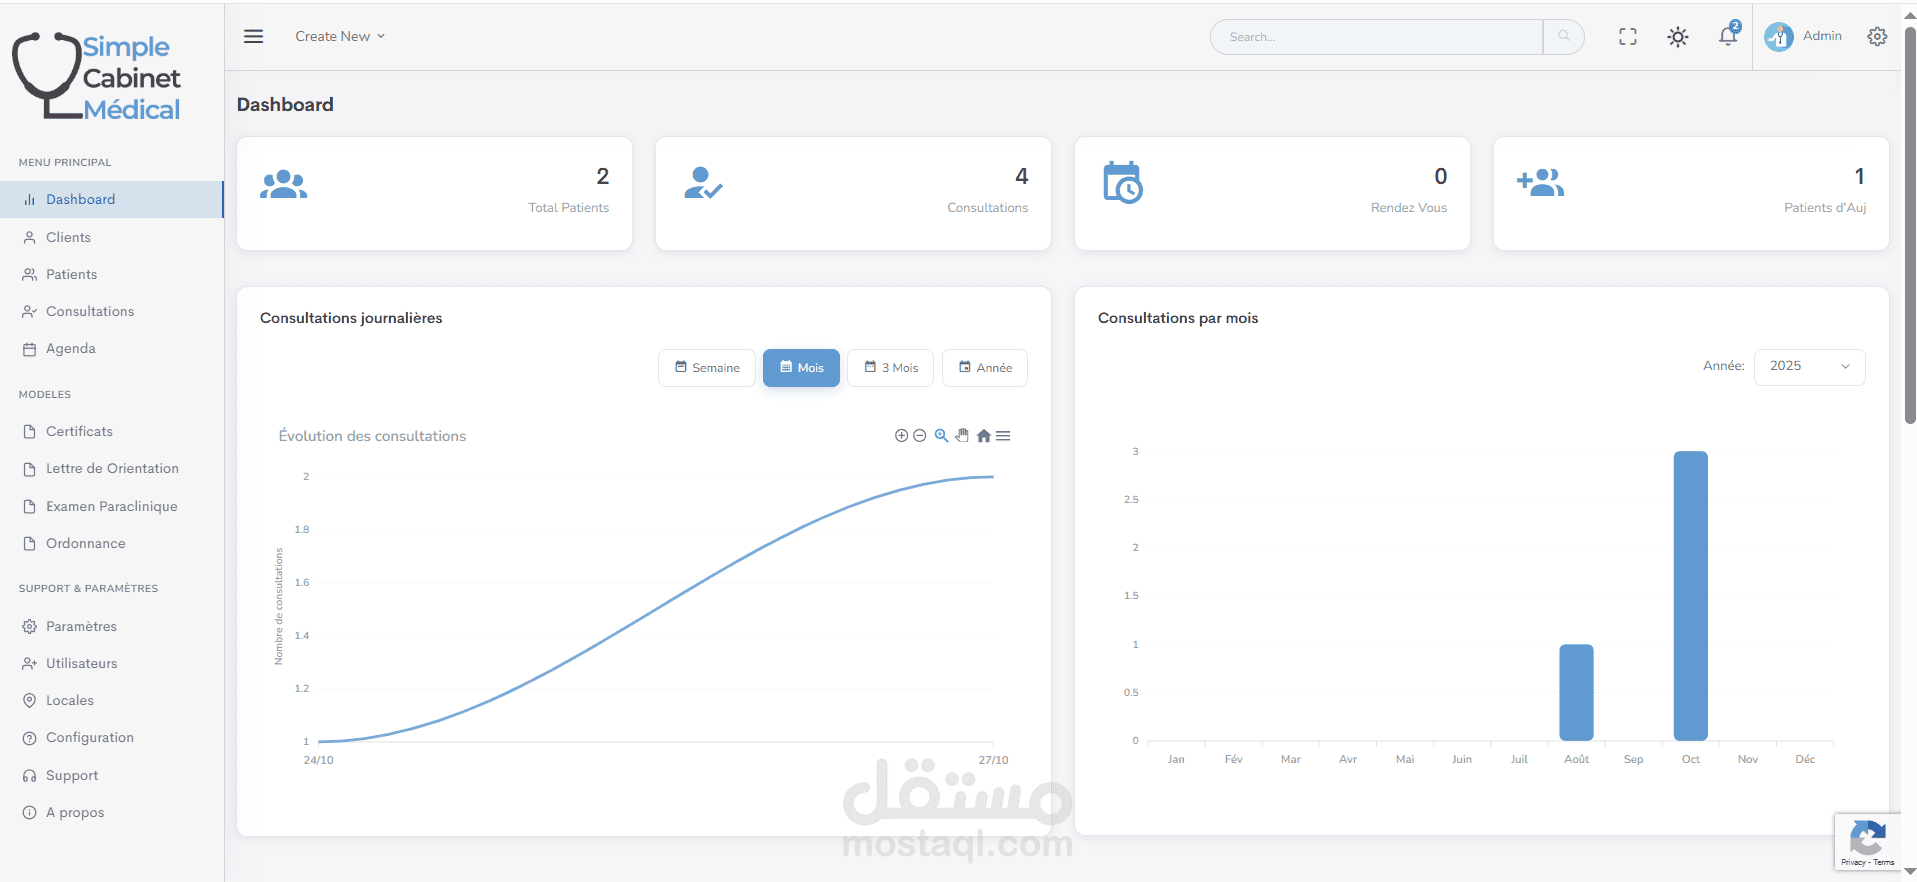Select Mois period
This screenshot has width=1917, height=882.
pos(801,368)
